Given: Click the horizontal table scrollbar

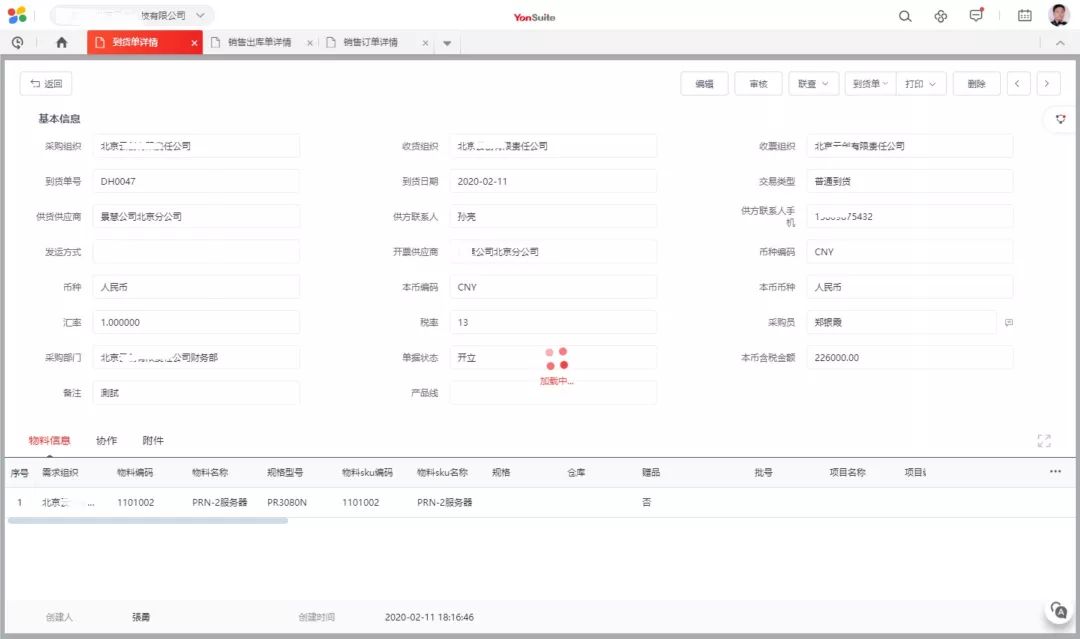Looking at the screenshot, I should click(x=147, y=521).
